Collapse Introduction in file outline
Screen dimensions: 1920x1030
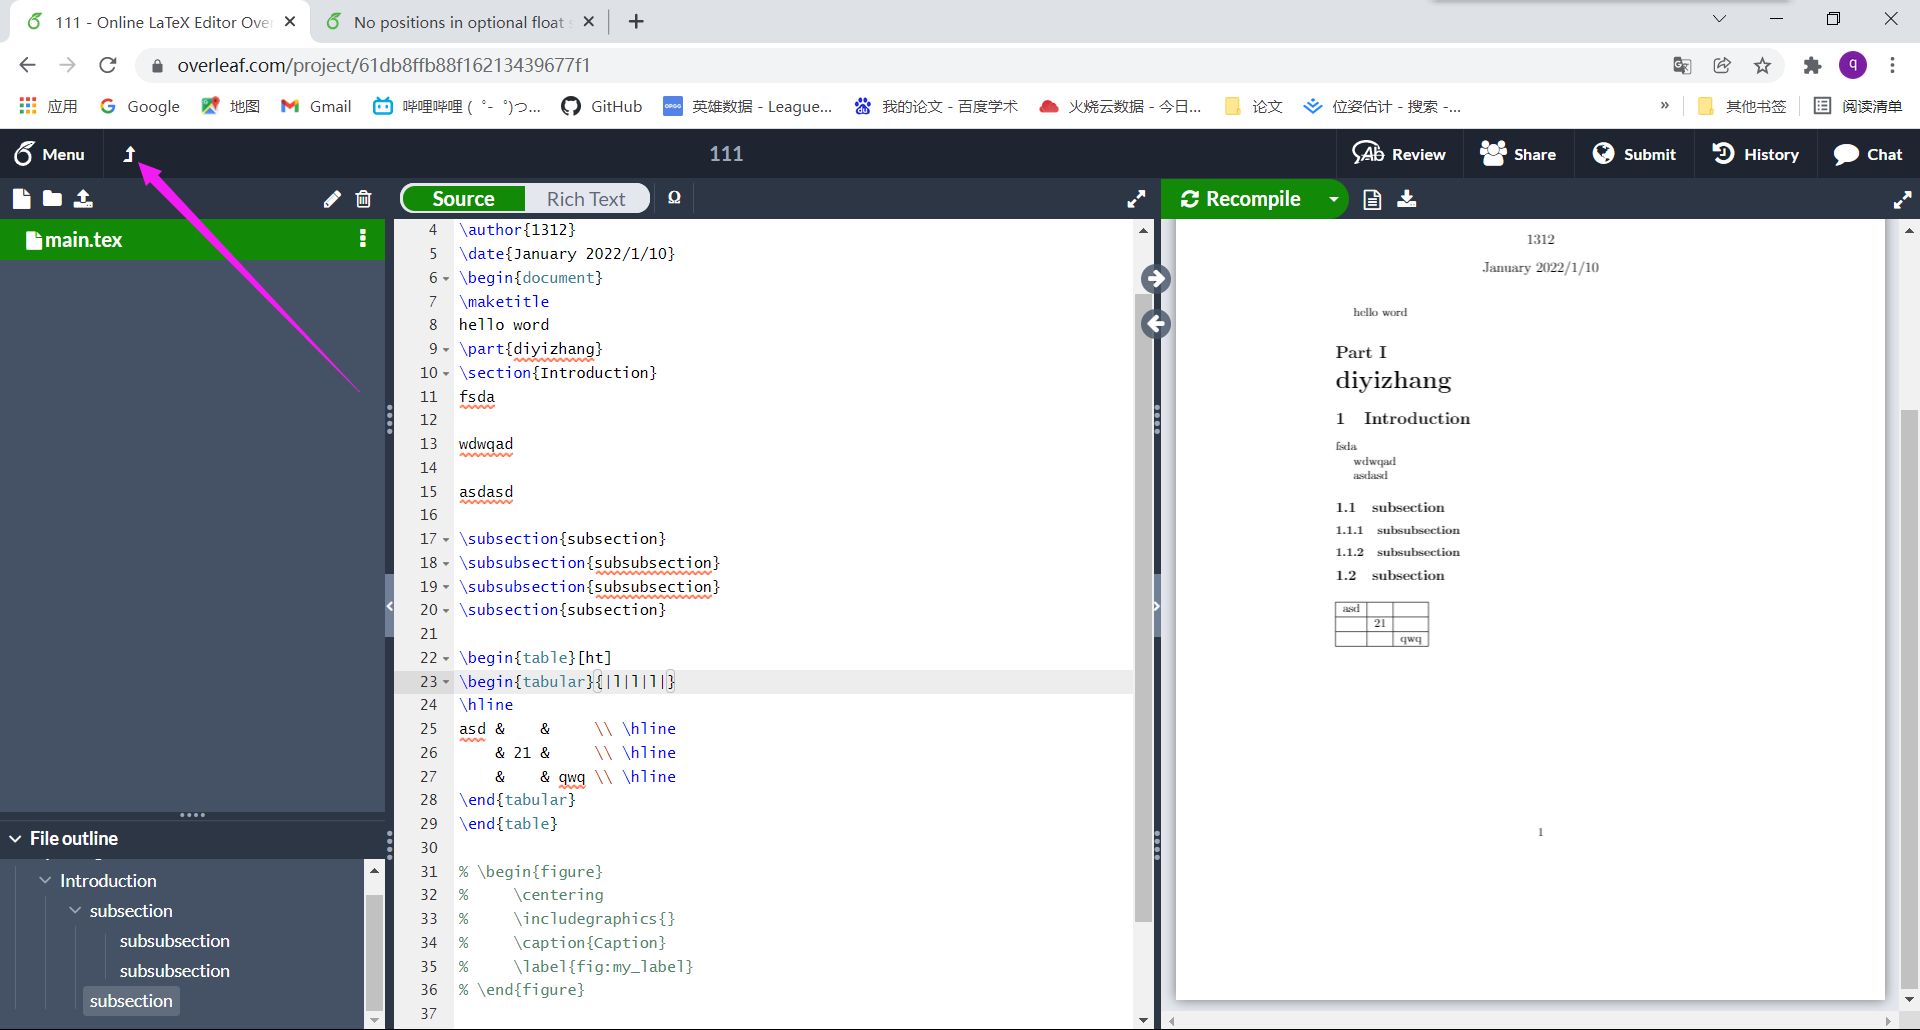click(46, 881)
